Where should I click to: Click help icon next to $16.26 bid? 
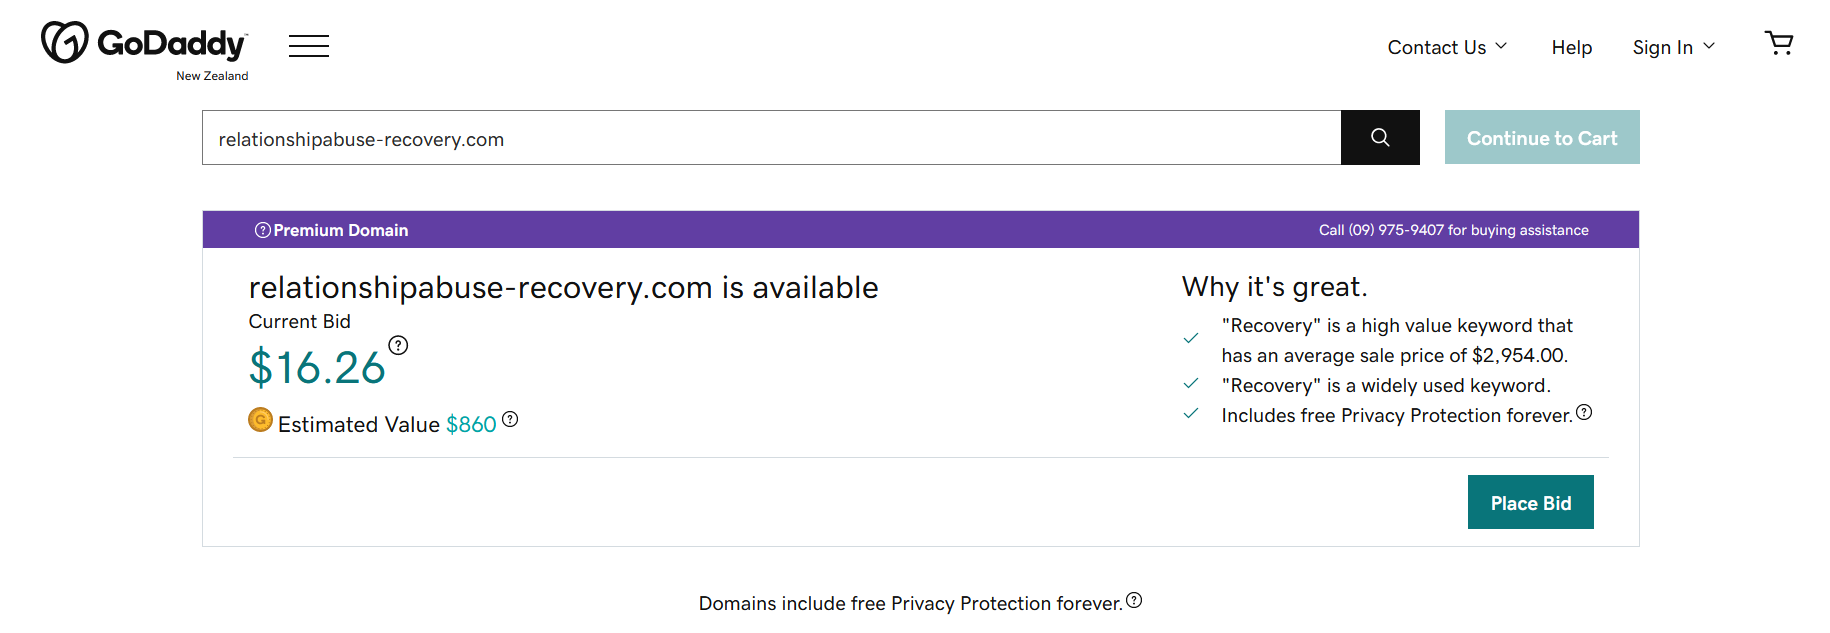(398, 345)
